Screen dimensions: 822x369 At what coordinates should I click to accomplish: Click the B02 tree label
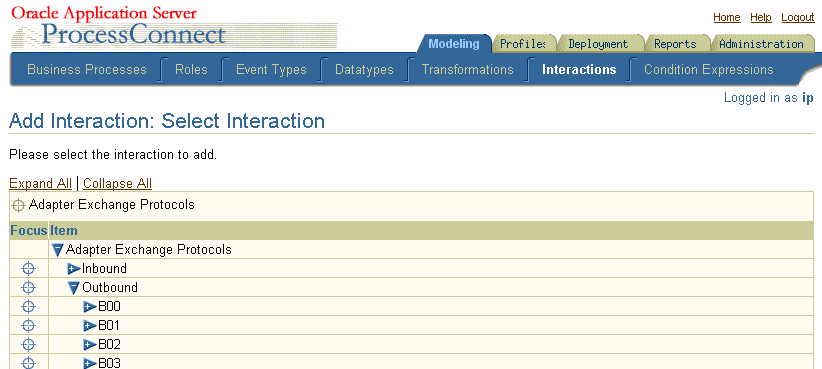(110, 344)
